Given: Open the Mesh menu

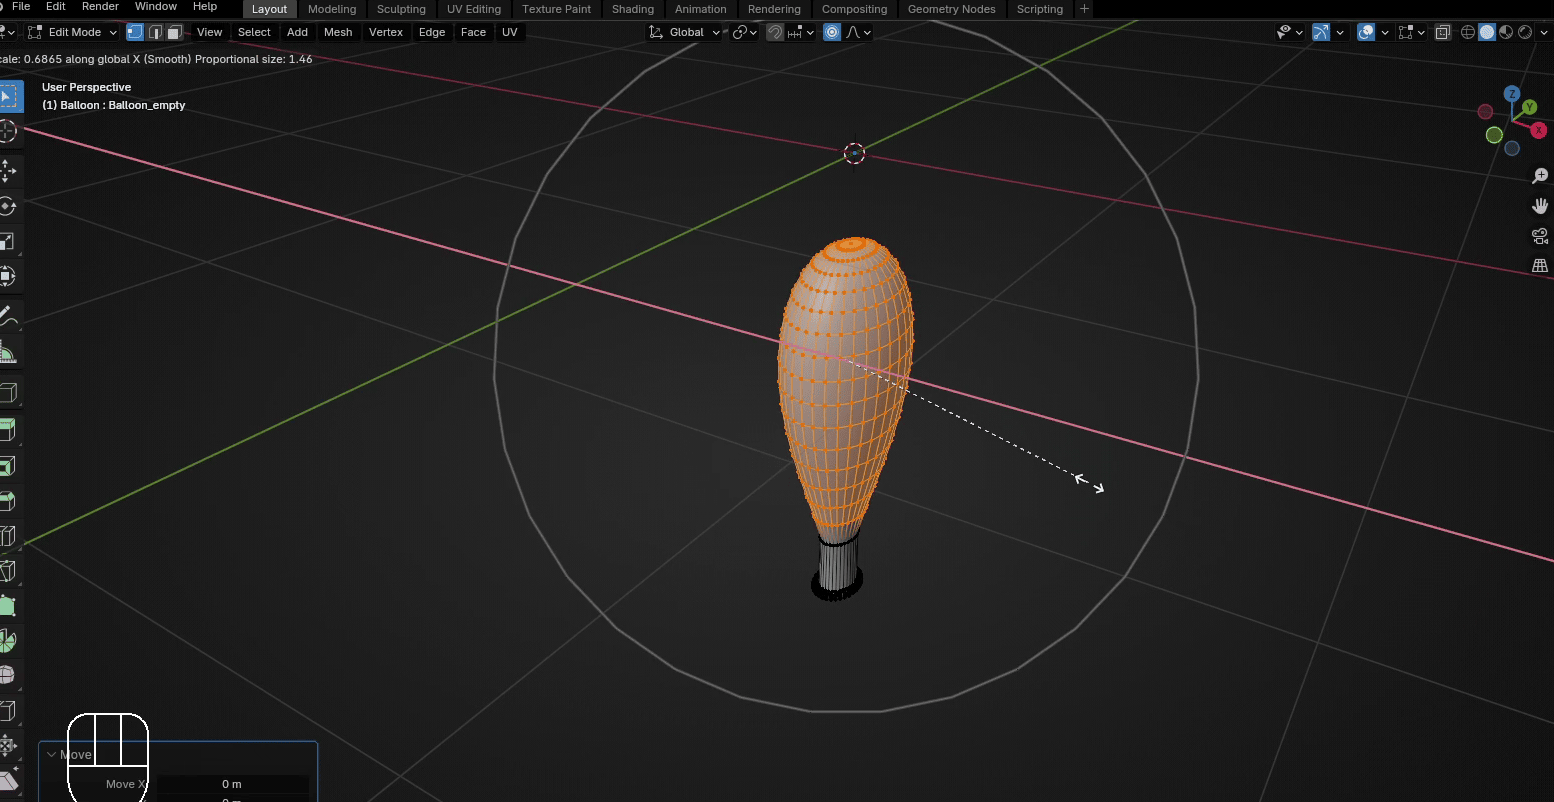Looking at the screenshot, I should (338, 32).
